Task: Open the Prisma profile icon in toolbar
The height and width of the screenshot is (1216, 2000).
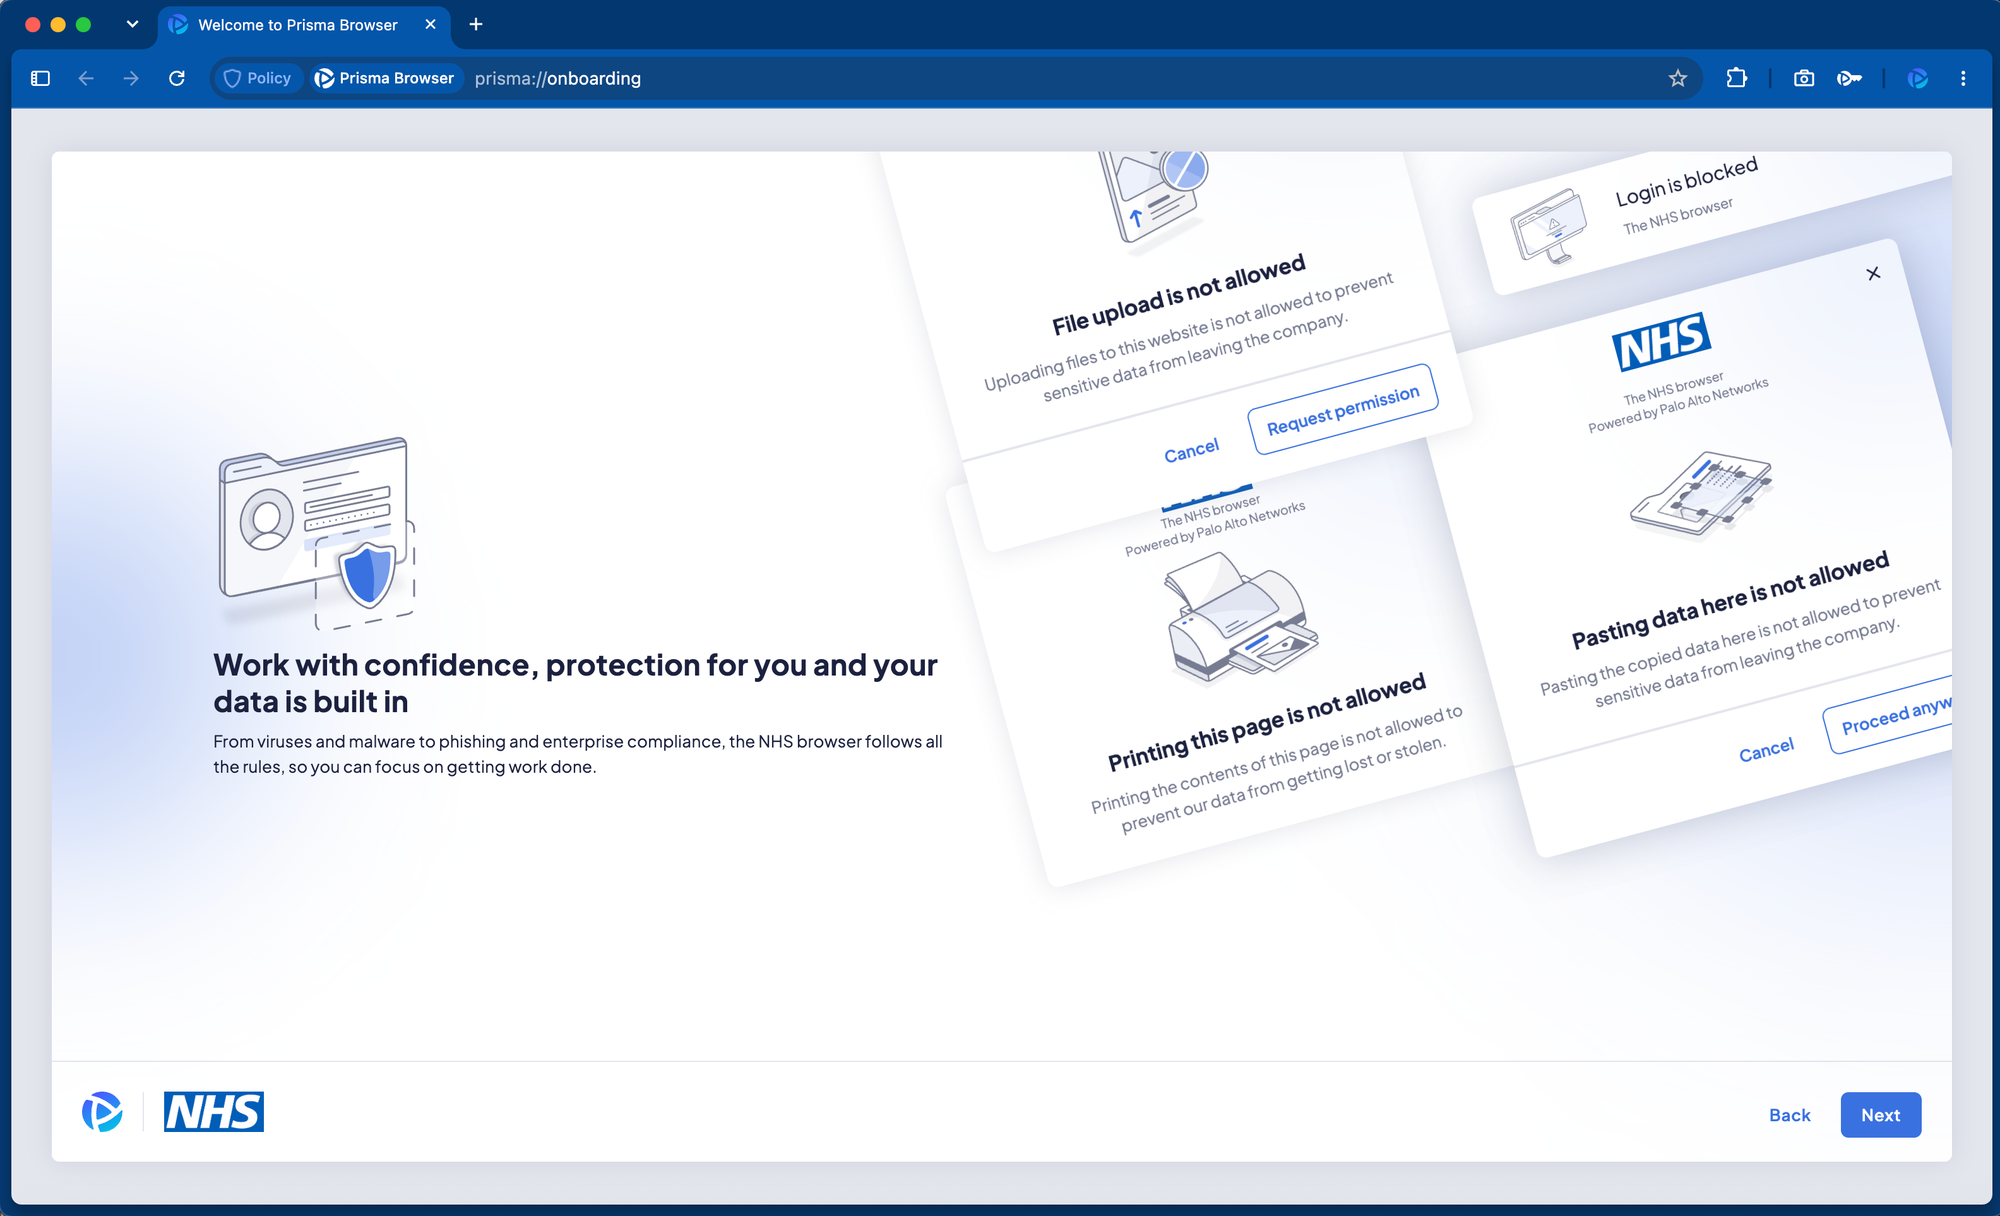Action: (x=1918, y=78)
